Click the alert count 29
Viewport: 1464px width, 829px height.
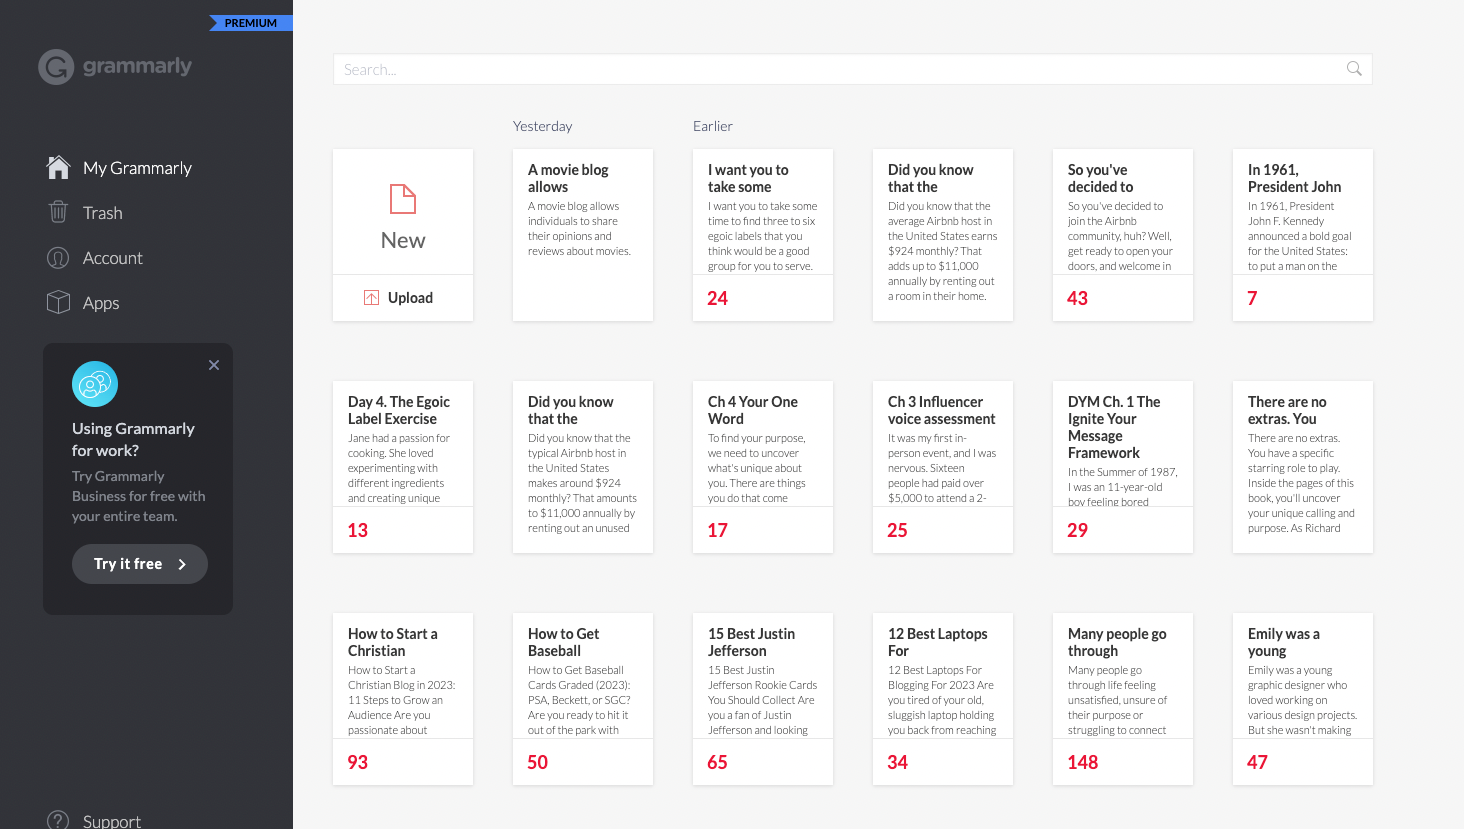pyautogui.click(x=1078, y=530)
